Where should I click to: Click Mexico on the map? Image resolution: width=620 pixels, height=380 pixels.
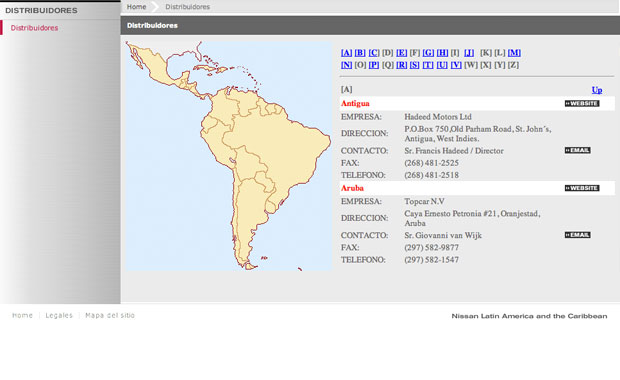coord(154,67)
